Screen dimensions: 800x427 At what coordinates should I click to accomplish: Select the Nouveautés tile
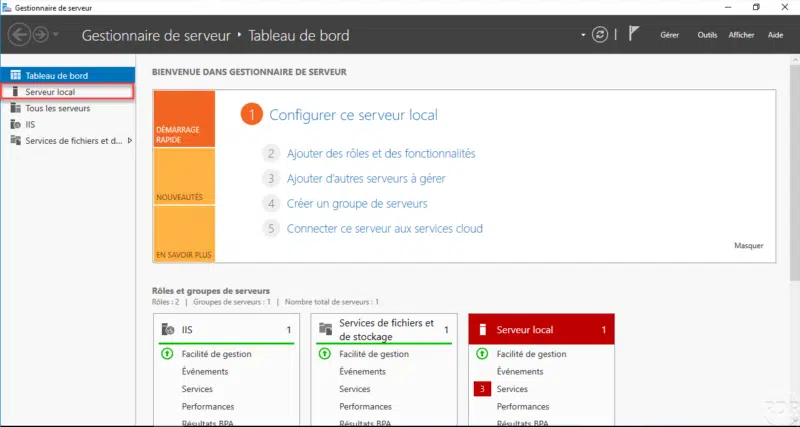[x=184, y=177]
